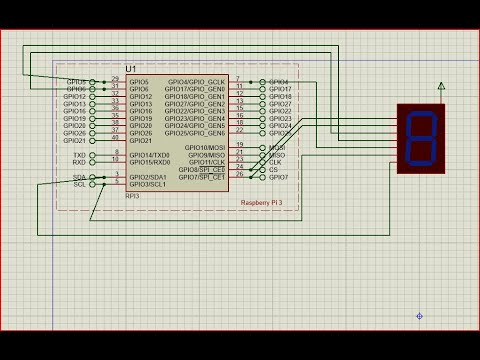Select the SDA terminal circle

click(92, 177)
